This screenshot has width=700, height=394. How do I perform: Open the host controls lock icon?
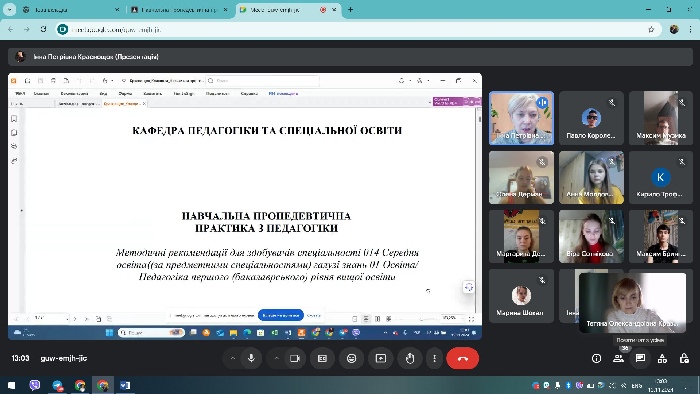(x=684, y=358)
